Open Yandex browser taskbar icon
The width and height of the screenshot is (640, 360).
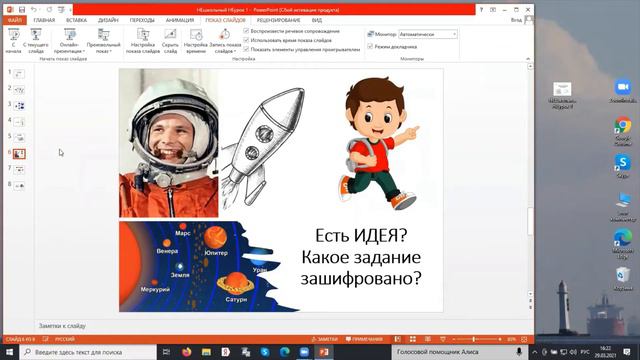point(226,352)
